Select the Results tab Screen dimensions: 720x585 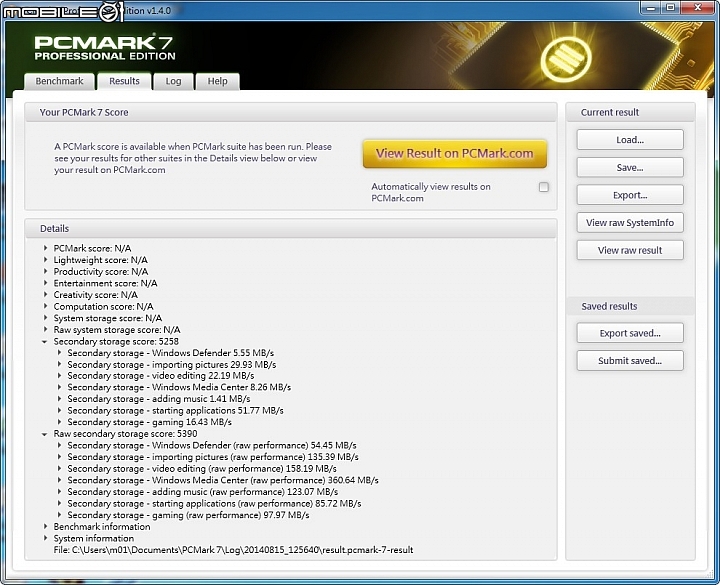tap(124, 81)
